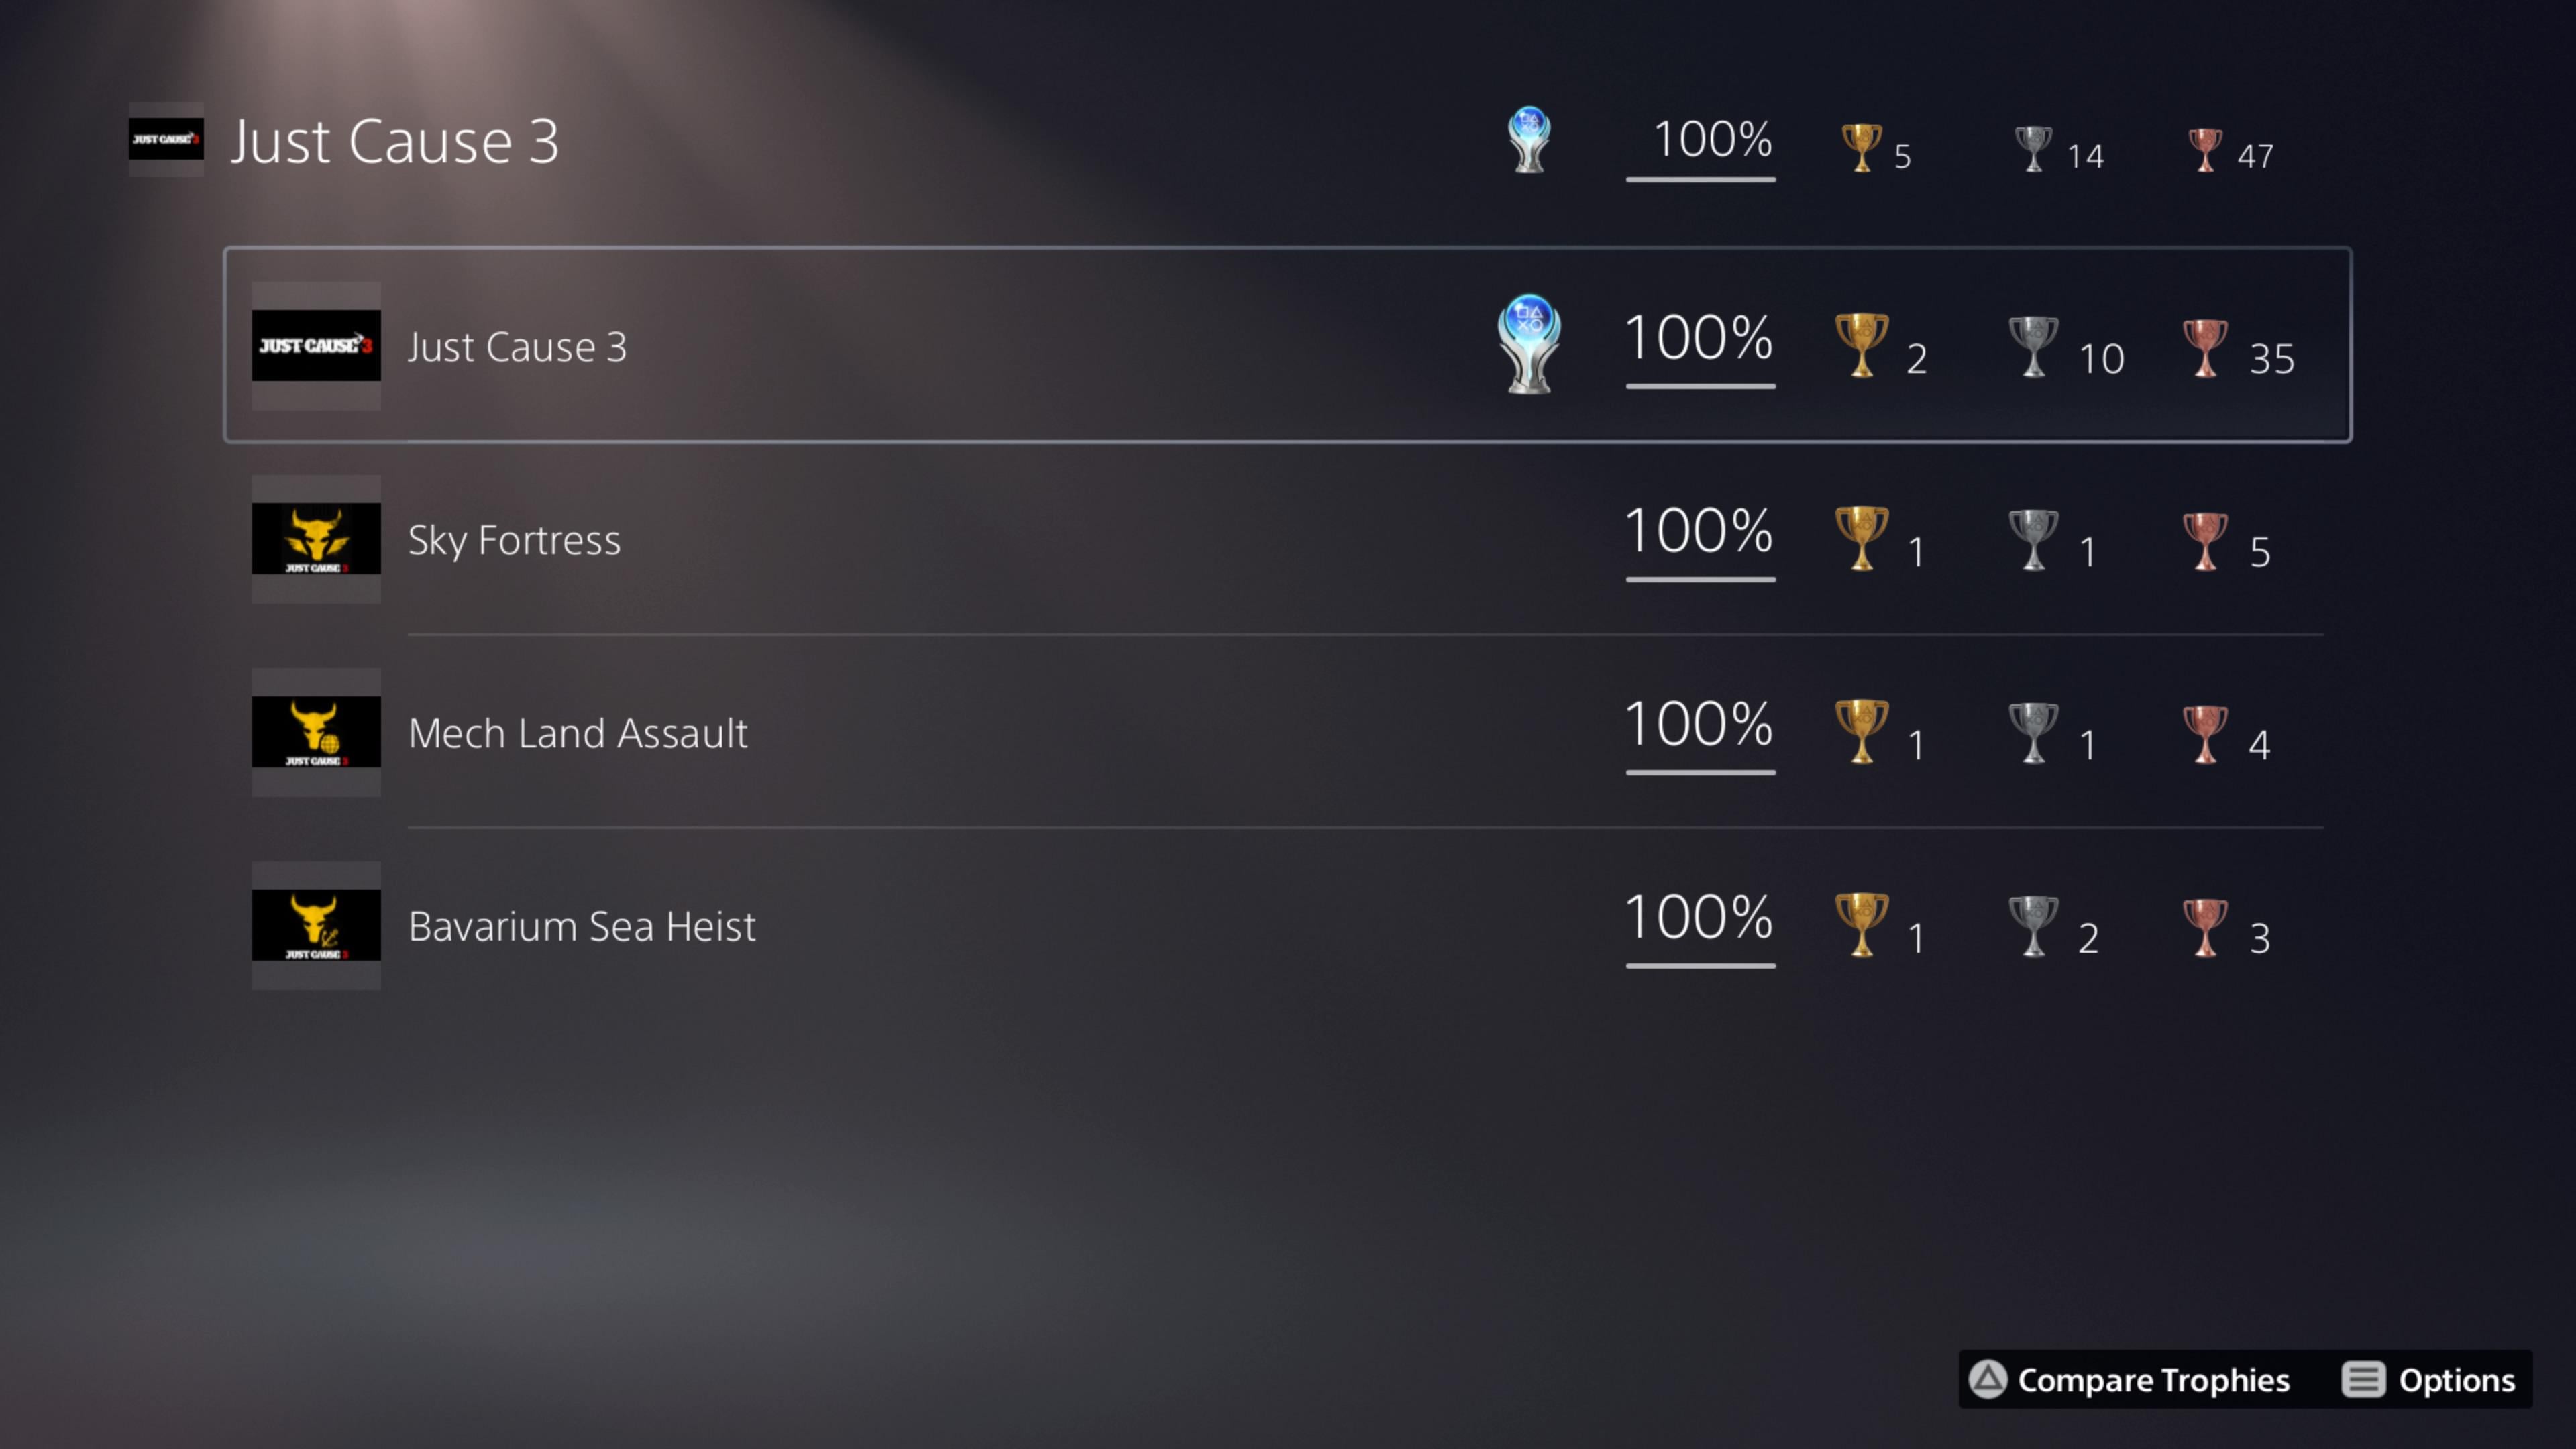
Task: Click the Options button icon
Action: pyautogui.click(x=2363, y=1379)
